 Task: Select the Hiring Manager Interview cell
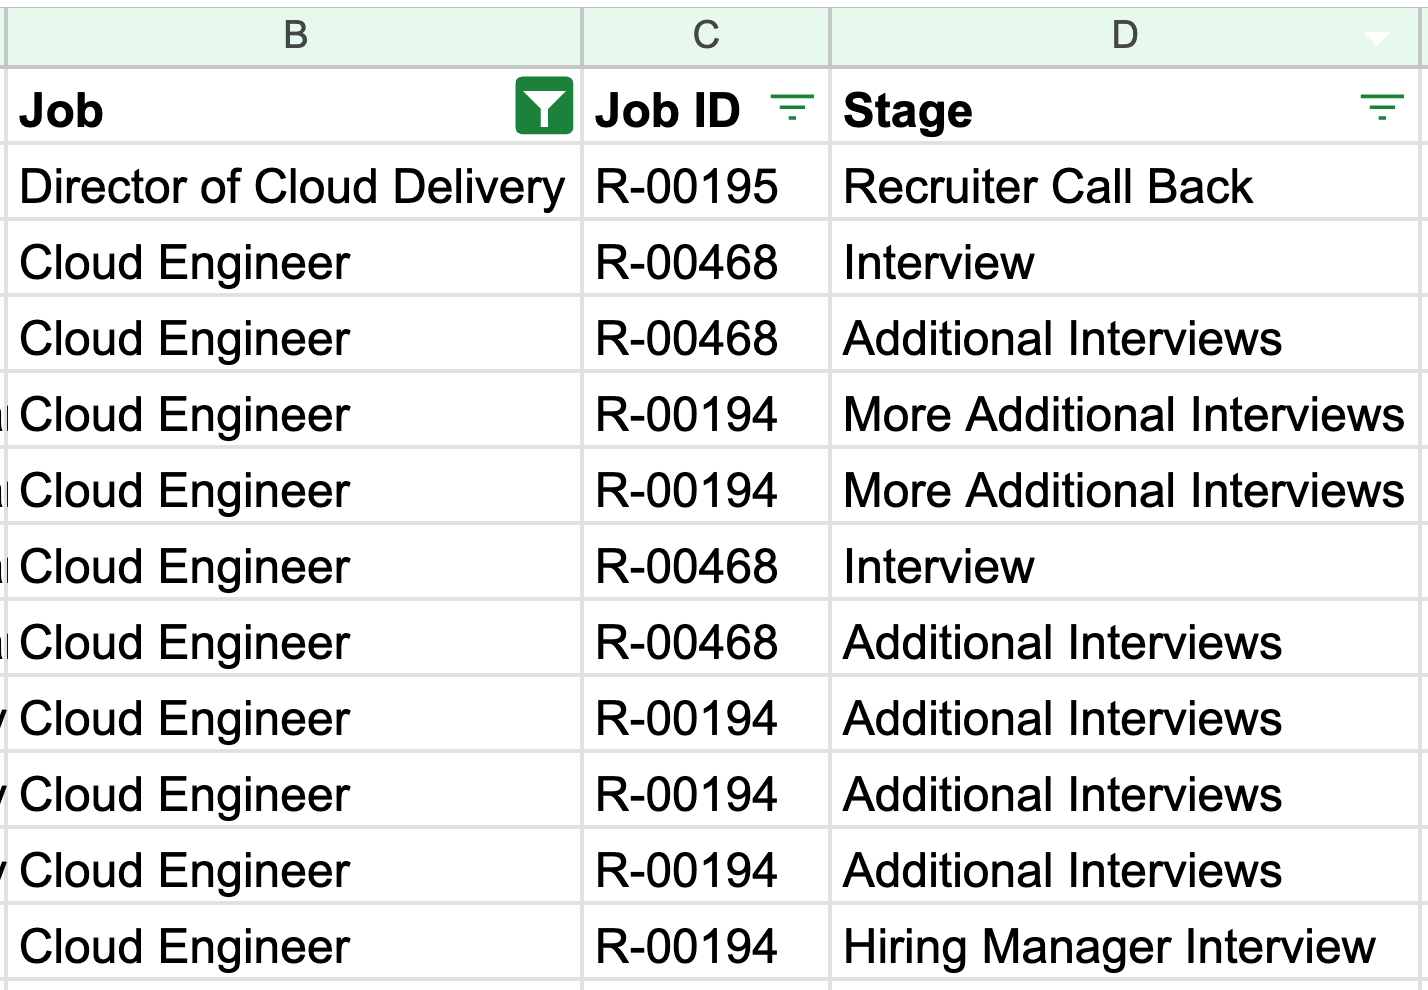click(x=1109, y=947)
